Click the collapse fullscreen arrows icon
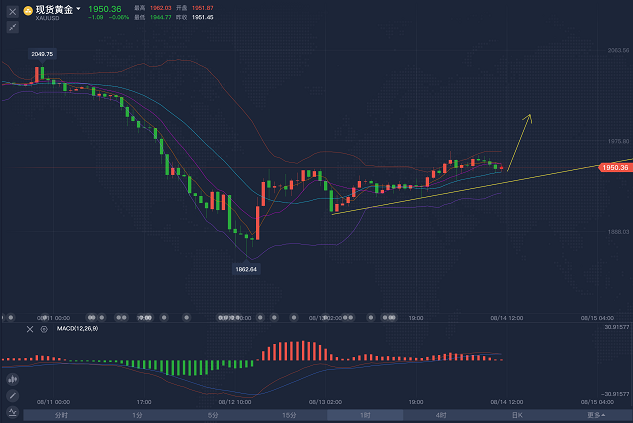Image resolution: width=633 pixels, height=423 pixels. coord(12,30)
